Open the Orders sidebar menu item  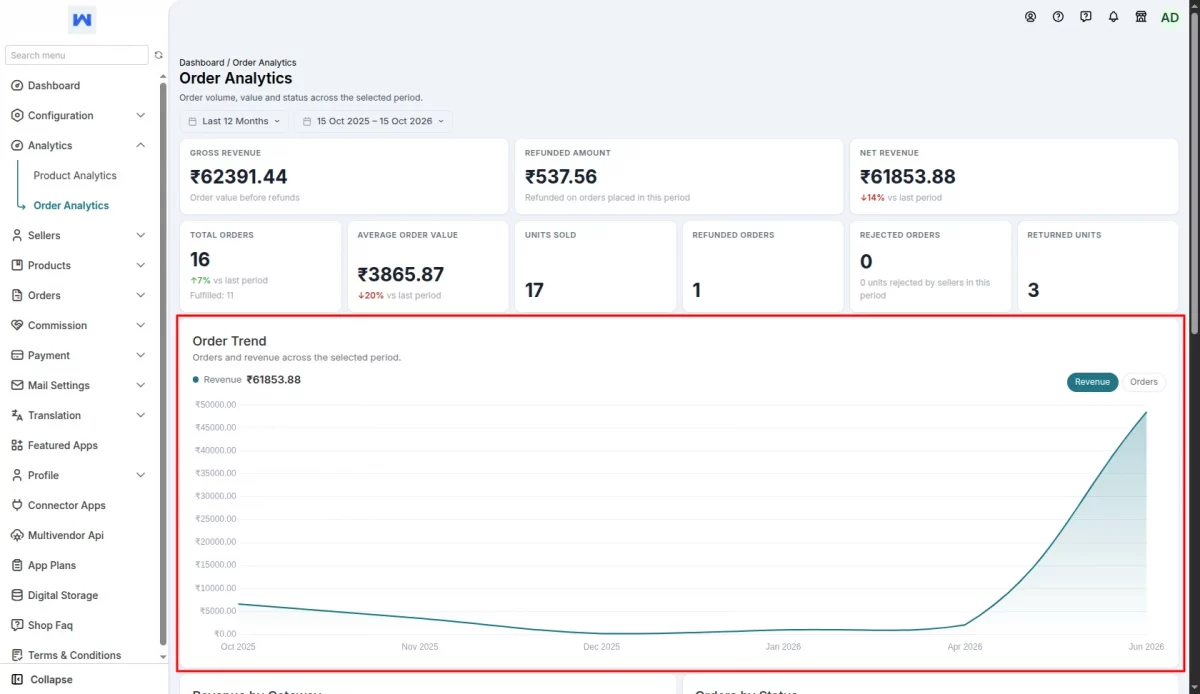pos(79,296)
